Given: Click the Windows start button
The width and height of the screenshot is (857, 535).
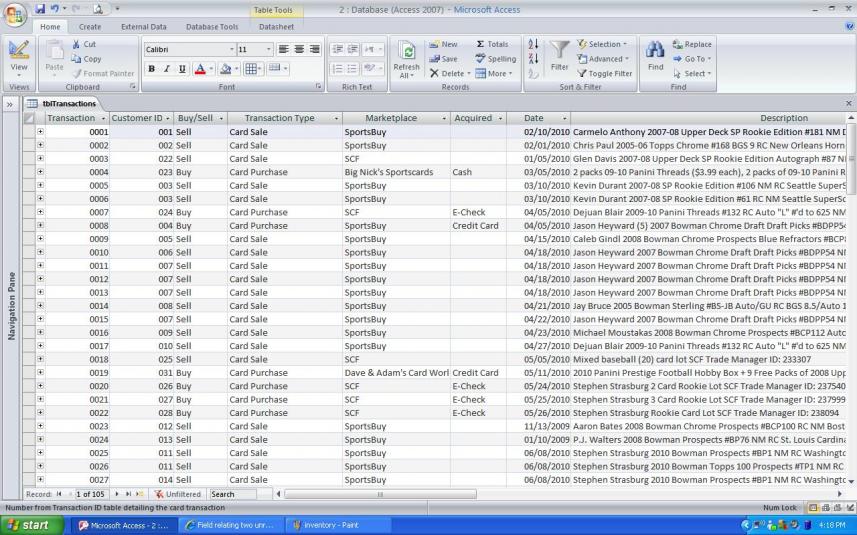Looking at the screenshot, I should pos(30,525).
